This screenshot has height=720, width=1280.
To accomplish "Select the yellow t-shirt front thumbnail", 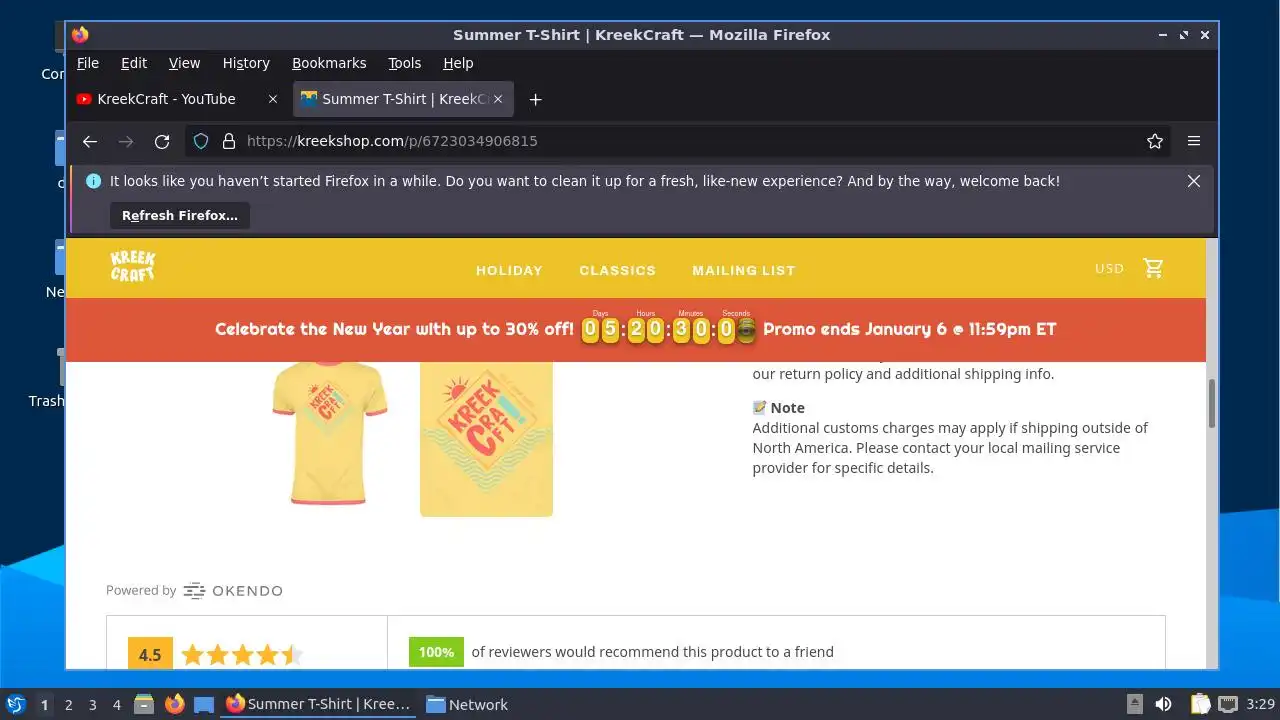I will pyautogui.click(x=329, y=432).
